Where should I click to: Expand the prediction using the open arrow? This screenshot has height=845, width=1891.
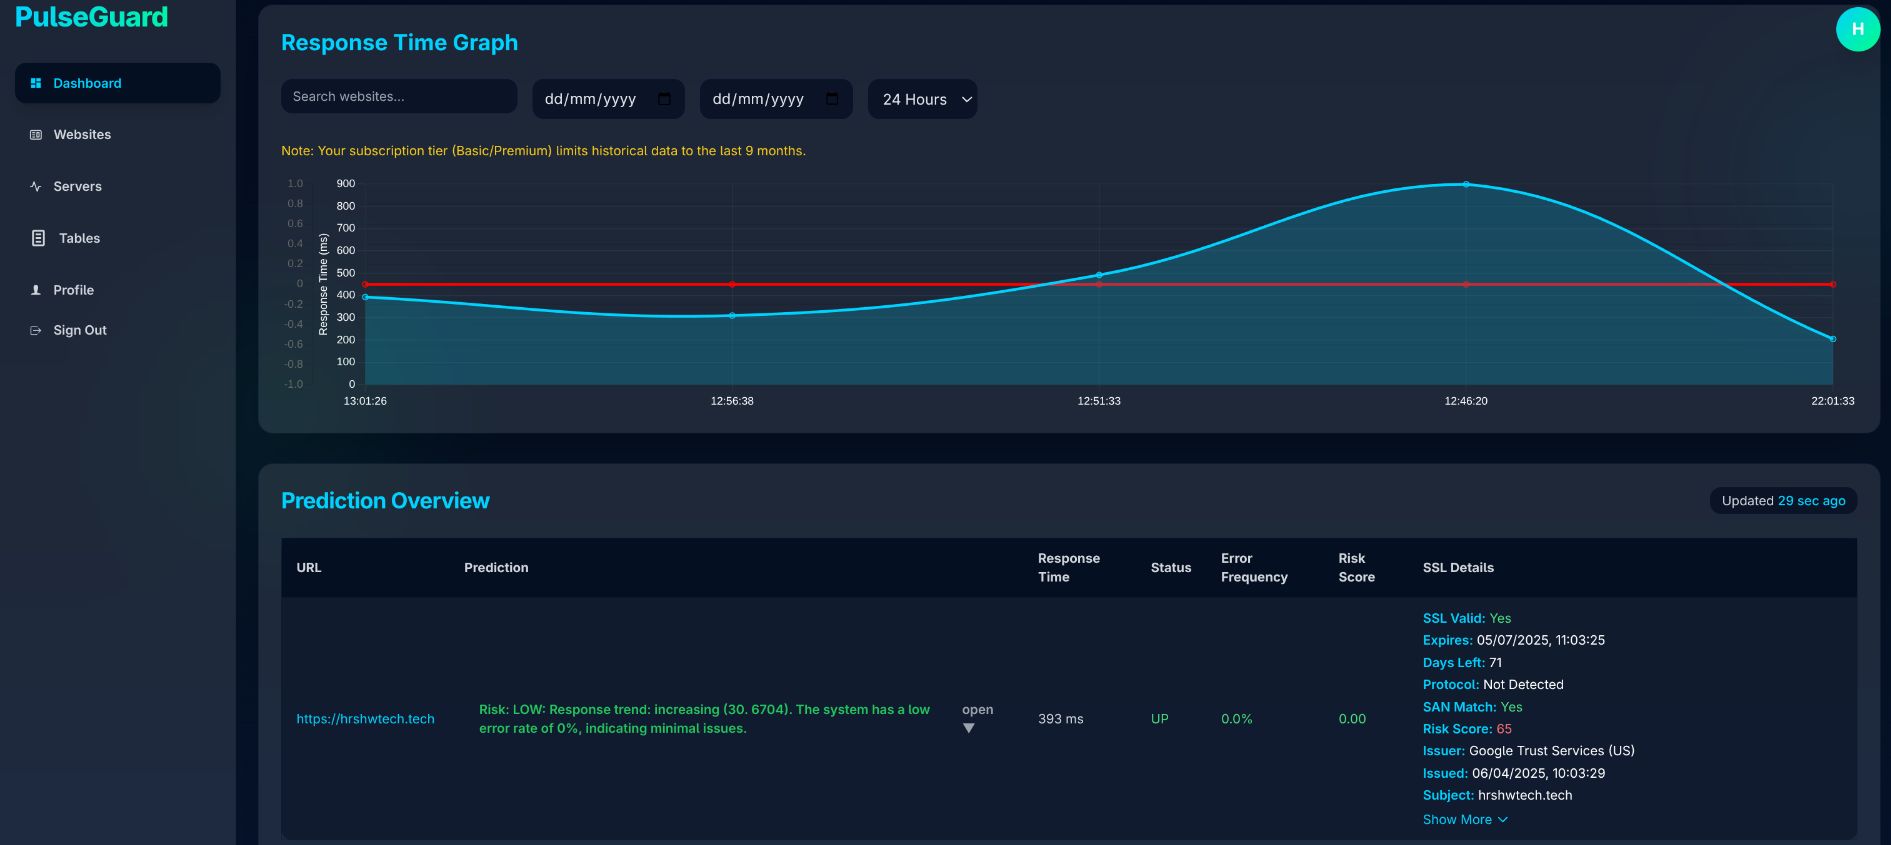click(x=968, y=728)
